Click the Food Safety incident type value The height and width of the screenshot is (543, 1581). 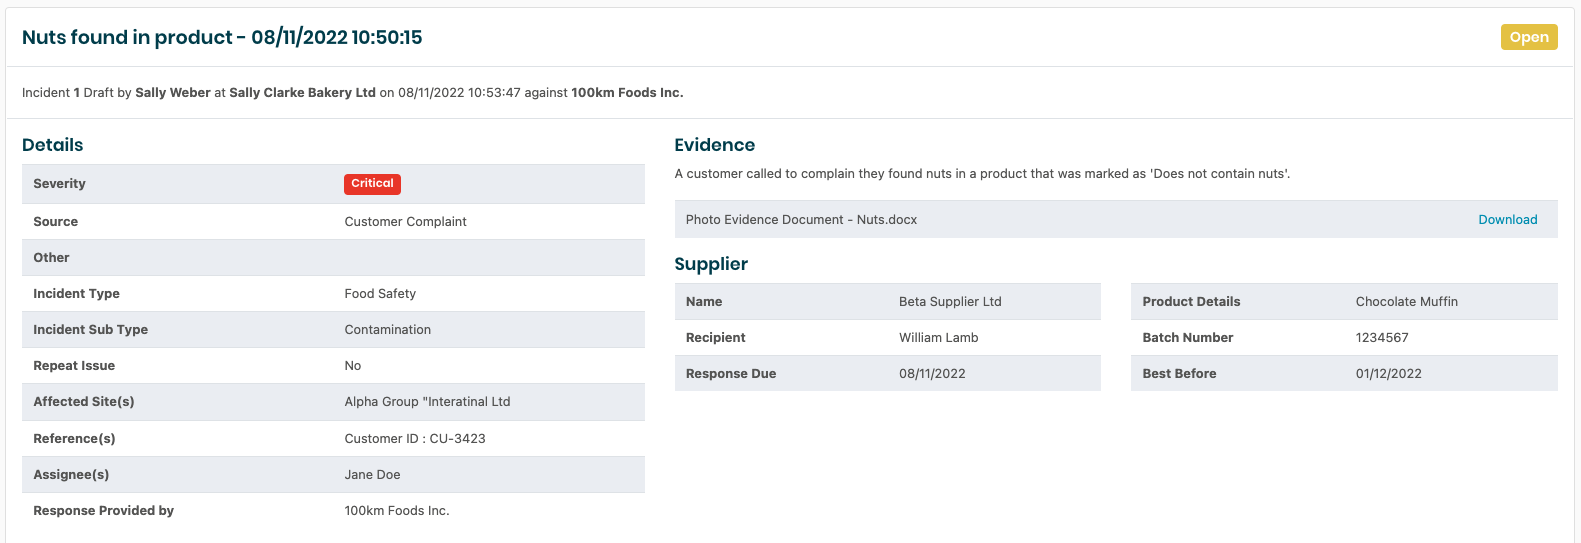[380, 294]
